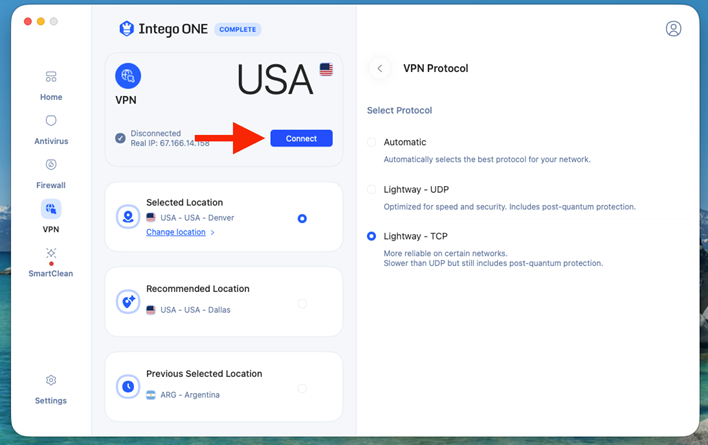708x445 pixels.
Task: Click the Previous Selected Location clock icon
Action: coord(128,386)
